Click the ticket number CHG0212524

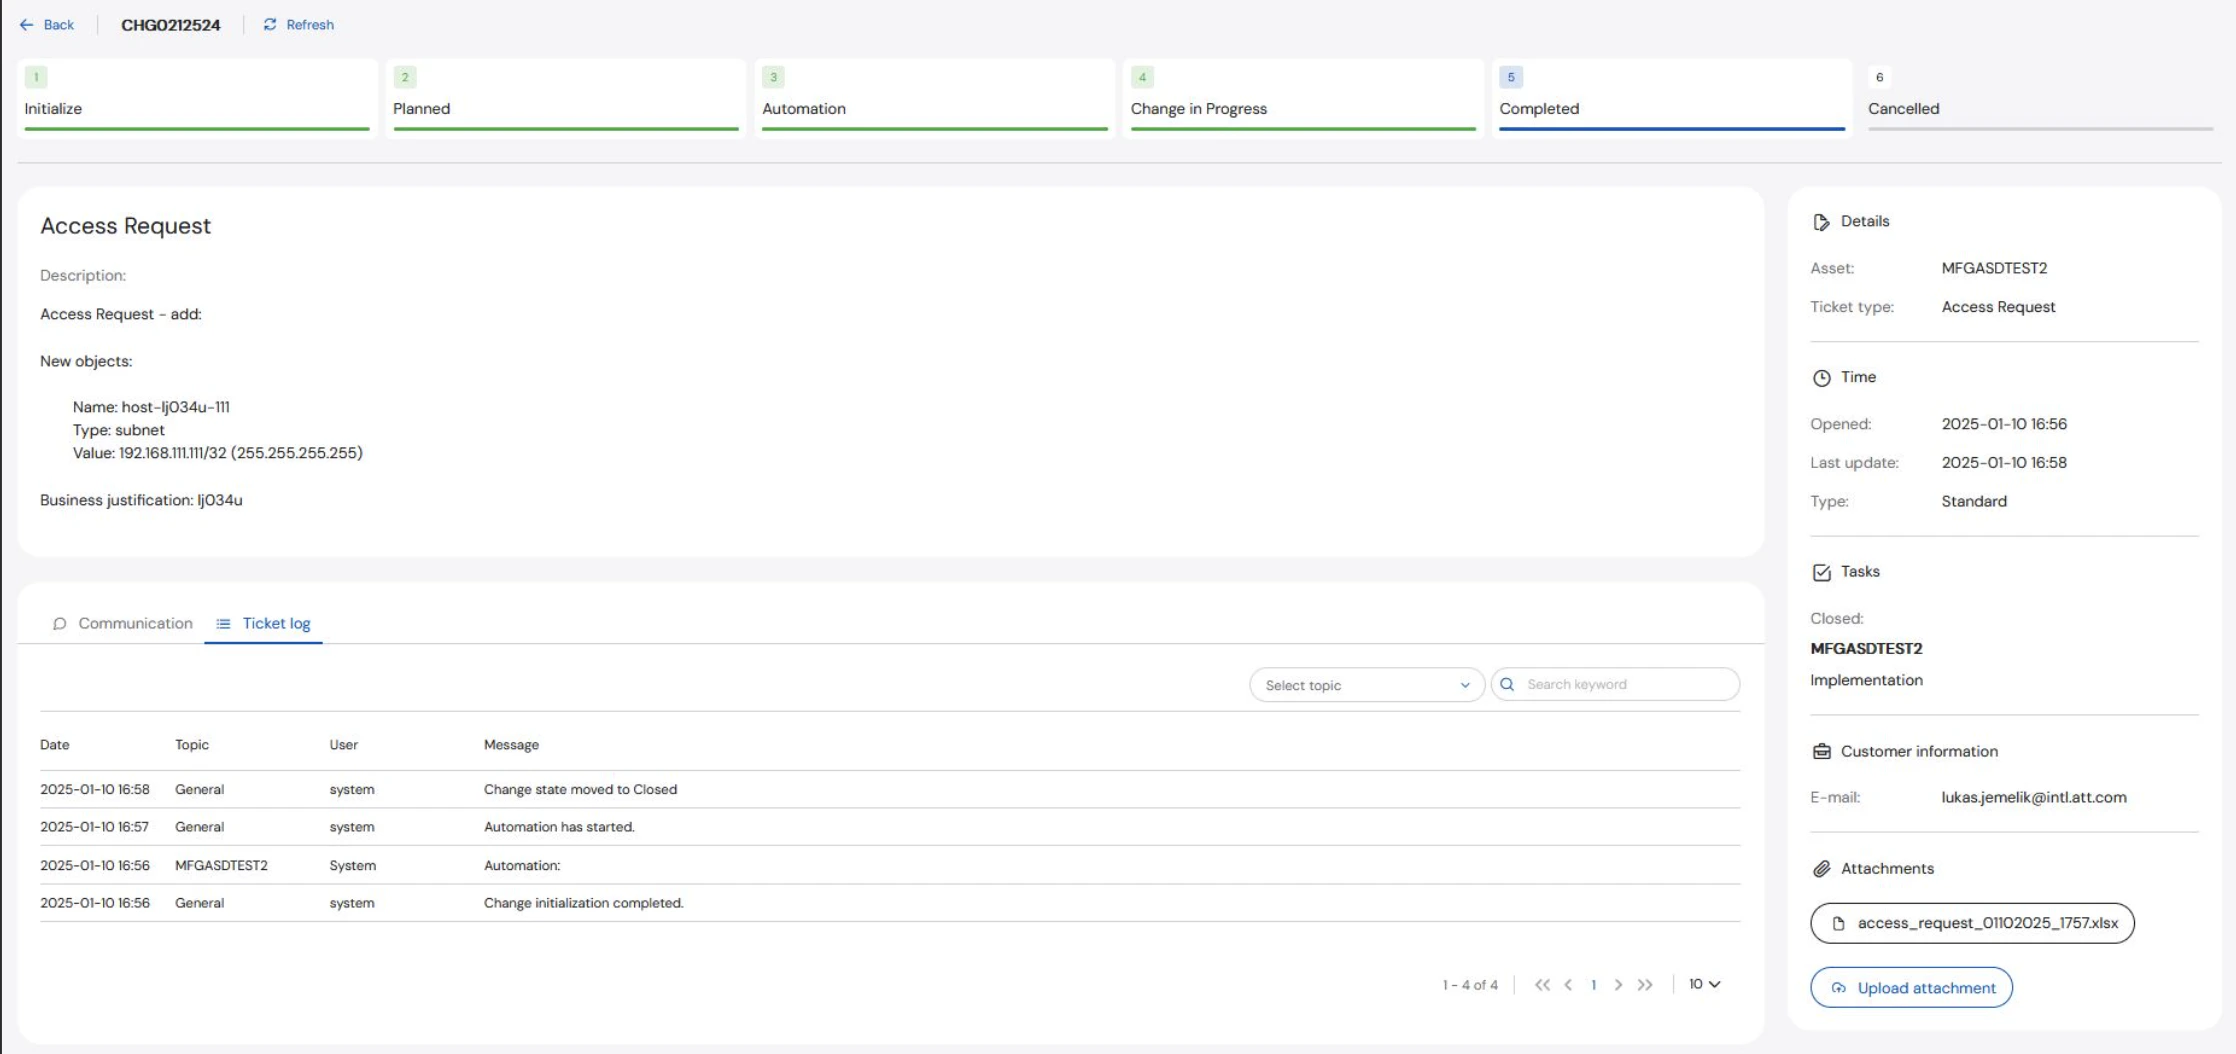pos(171,25)
